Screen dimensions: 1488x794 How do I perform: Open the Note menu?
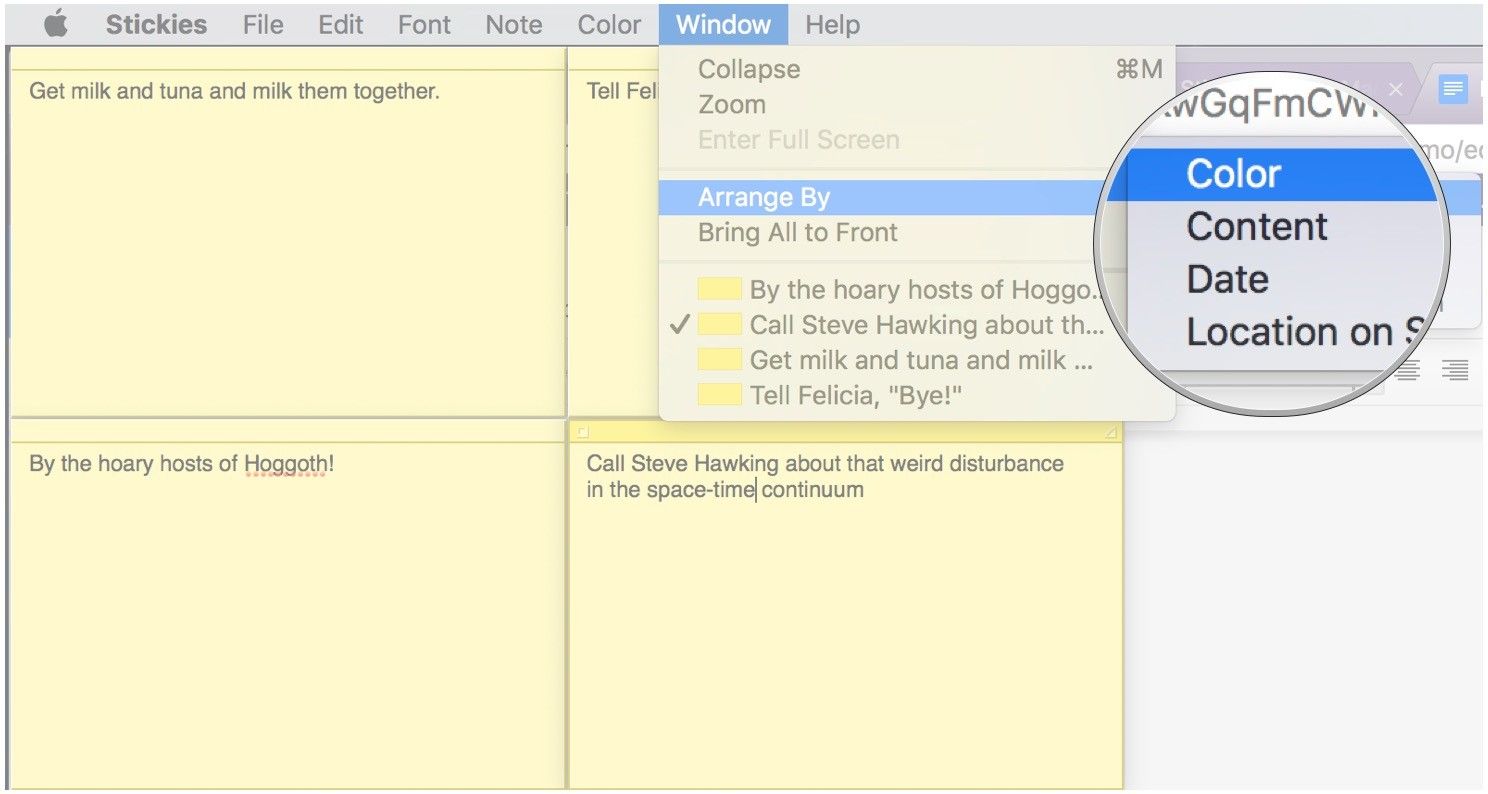pyautogui.click(x=513, y=25)
